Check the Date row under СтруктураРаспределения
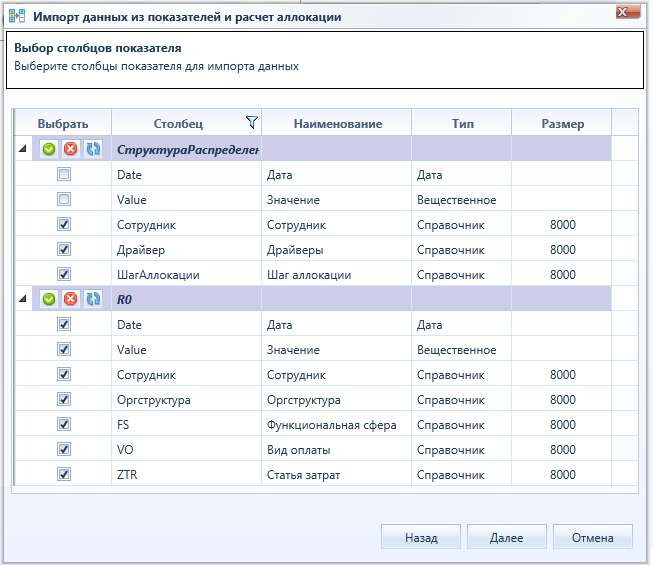The width and height of the screenshot is (653, 565). (64, 174)
